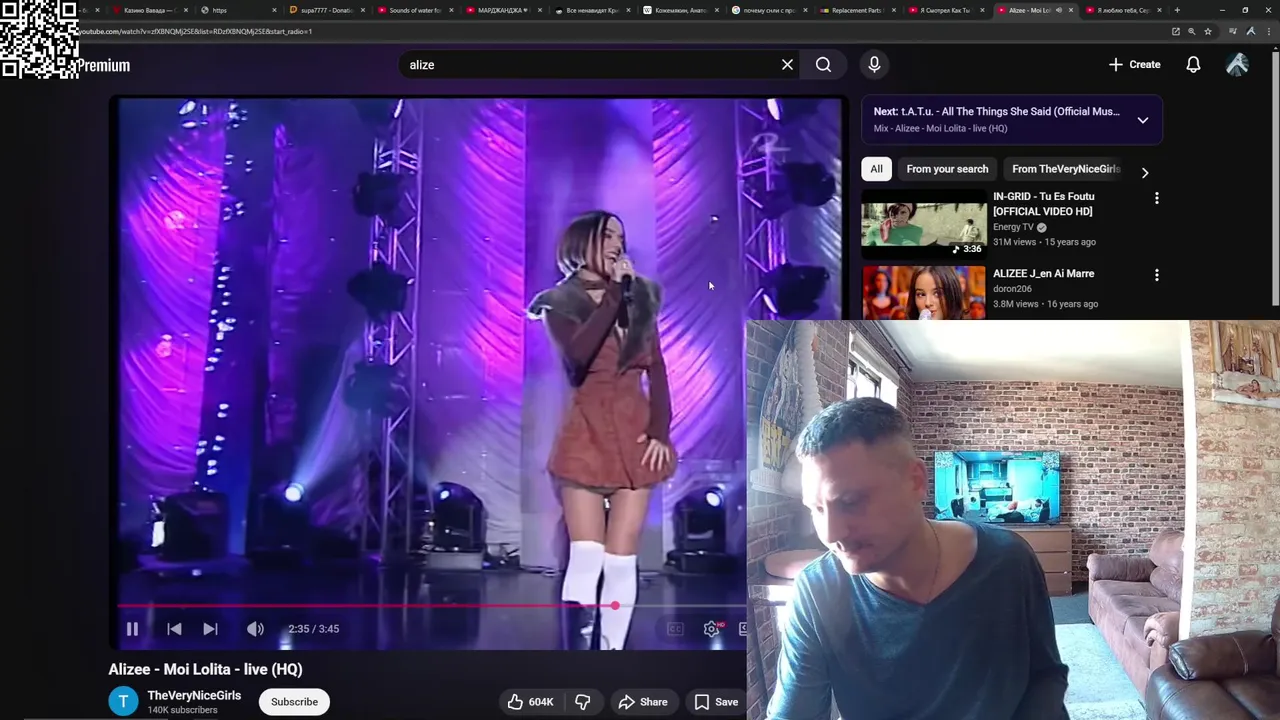The height and width of the screenshot is (720, 1280).
Task: Open the 'ALIZEE J_en Ai Marre' title
Action: 1043,274
